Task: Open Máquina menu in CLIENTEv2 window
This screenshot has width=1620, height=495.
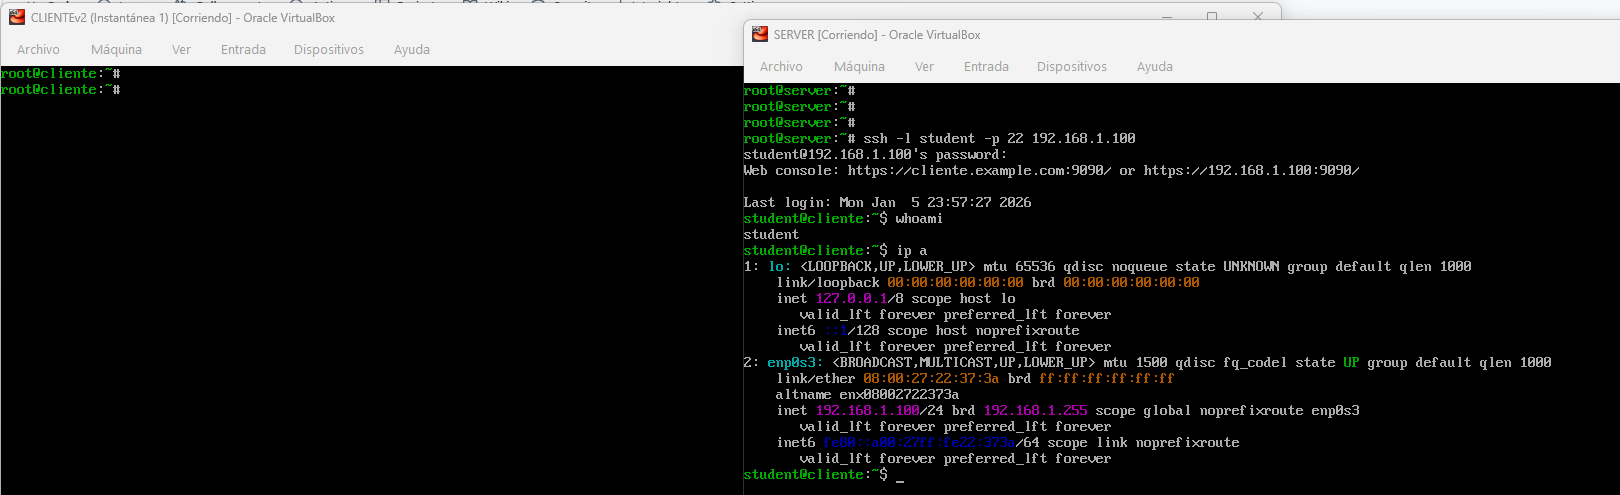Action: [x=116, y=49]
